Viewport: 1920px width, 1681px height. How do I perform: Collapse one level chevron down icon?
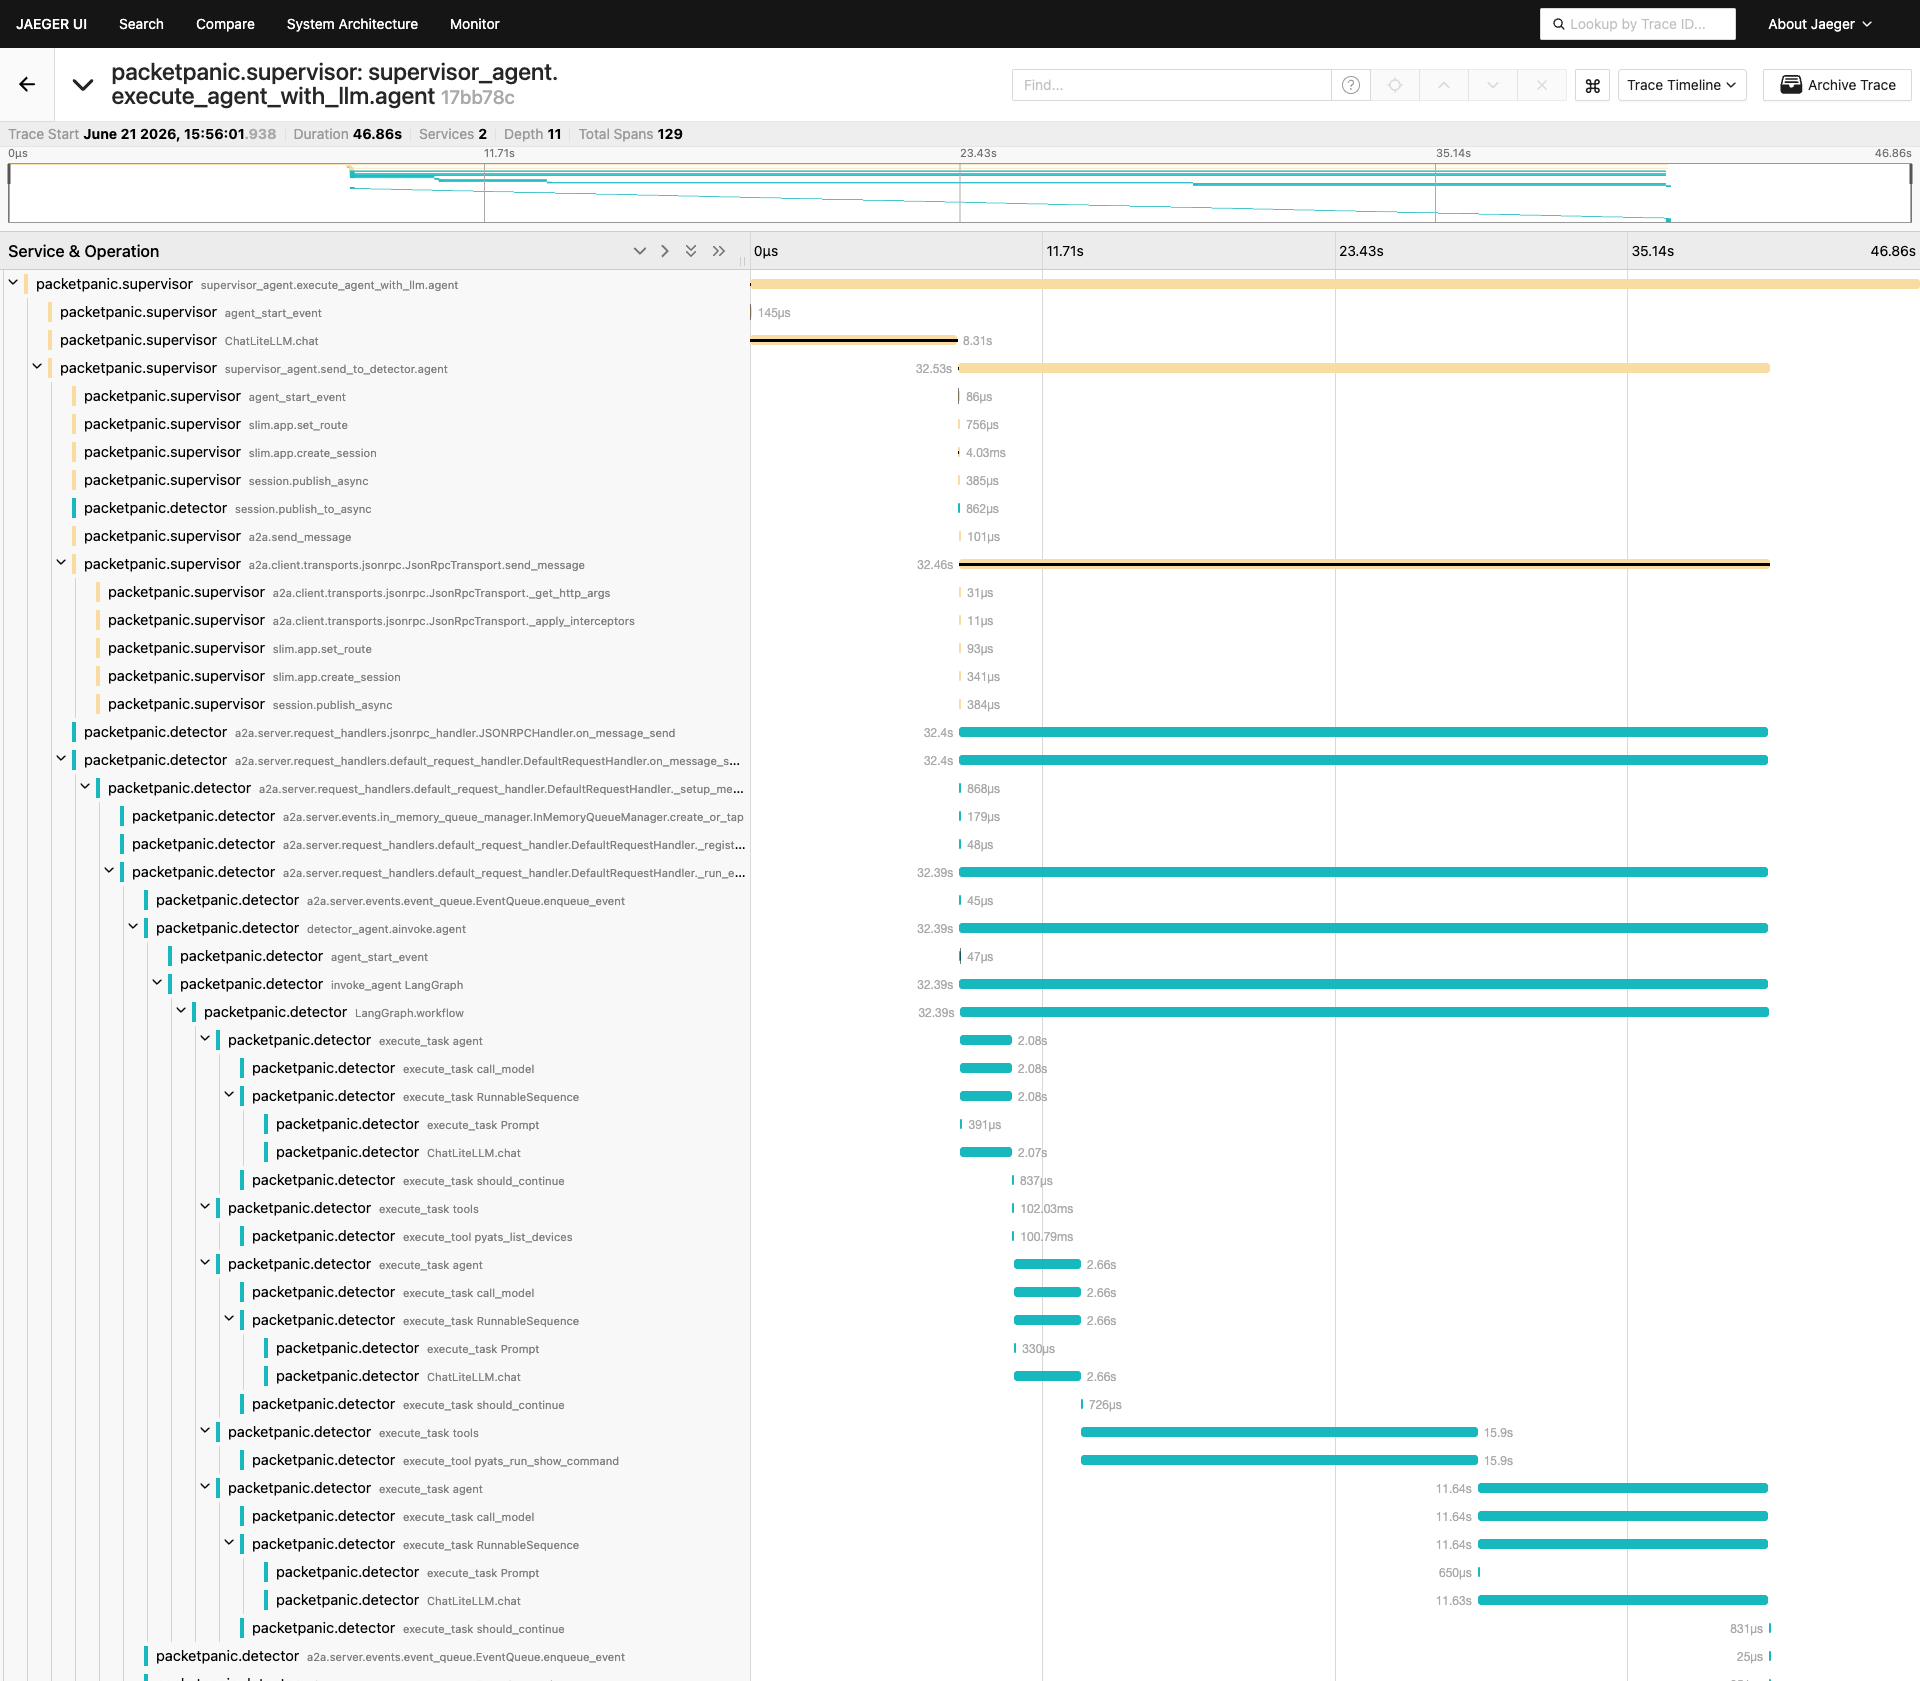(640, 251)
